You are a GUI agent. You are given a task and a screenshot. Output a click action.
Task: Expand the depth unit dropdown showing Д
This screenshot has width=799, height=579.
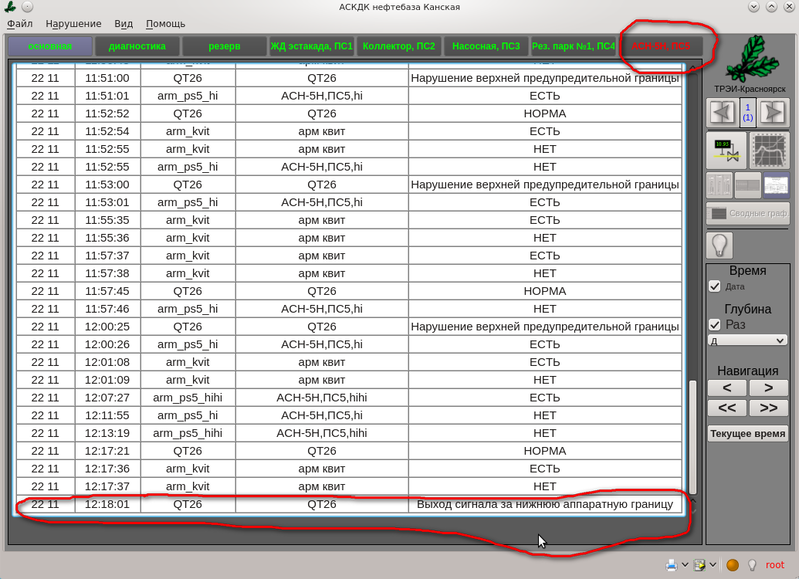(x=747, y=340)
